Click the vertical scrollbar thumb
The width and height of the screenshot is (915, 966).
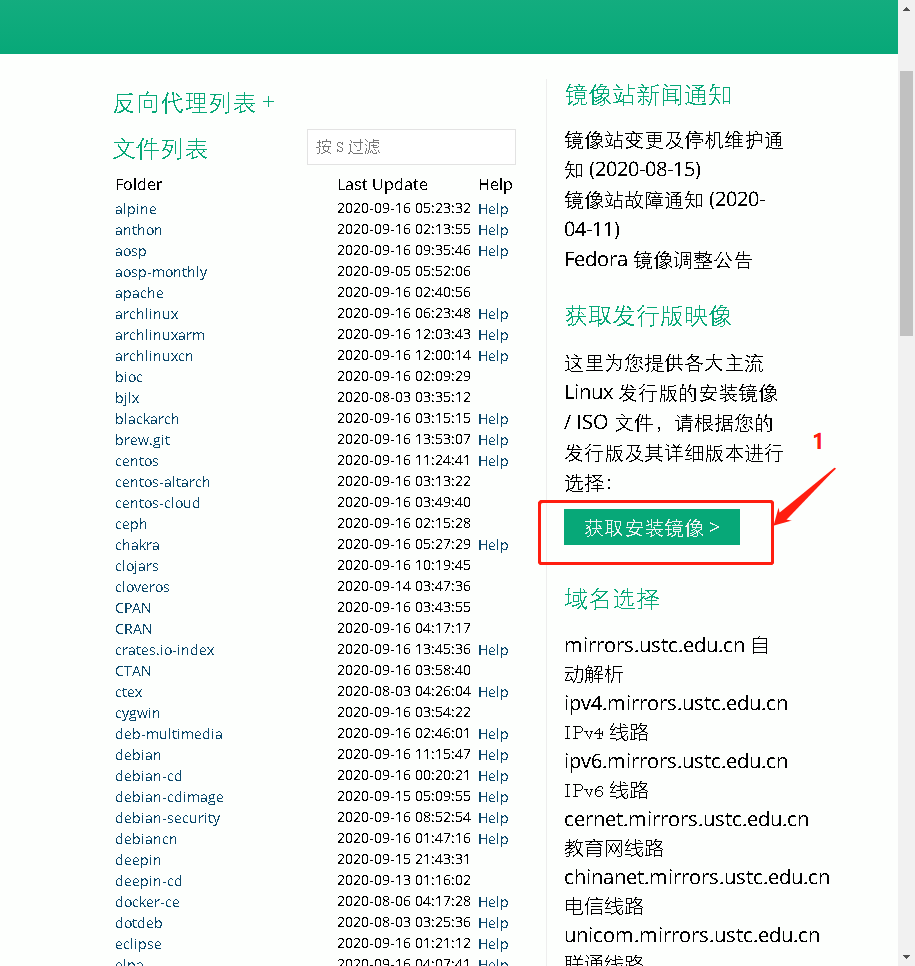(x=906, y=203)
